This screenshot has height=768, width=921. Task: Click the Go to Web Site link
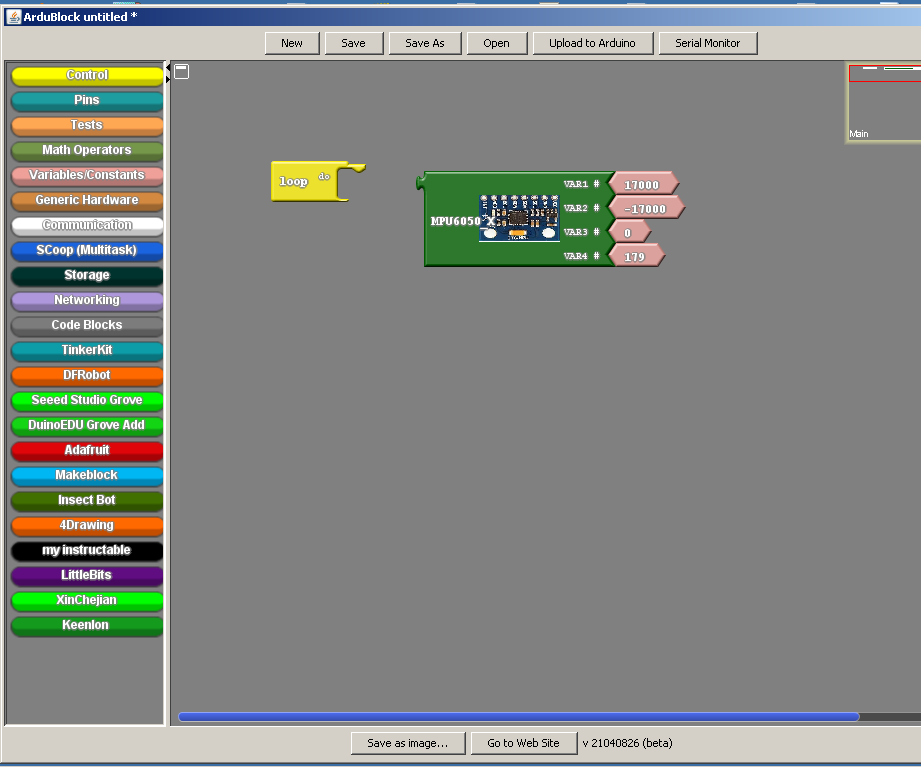(x=523, y=743)
